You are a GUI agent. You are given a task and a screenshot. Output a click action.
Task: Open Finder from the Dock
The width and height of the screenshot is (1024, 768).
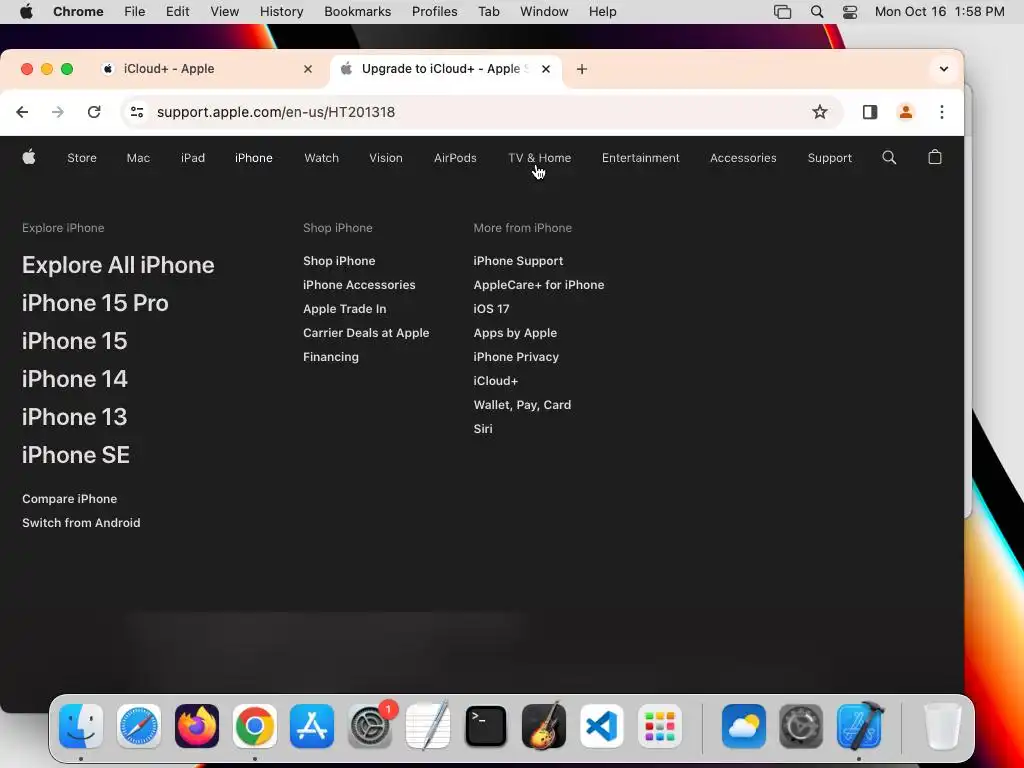pyautogui.click(x=81, y=726)
